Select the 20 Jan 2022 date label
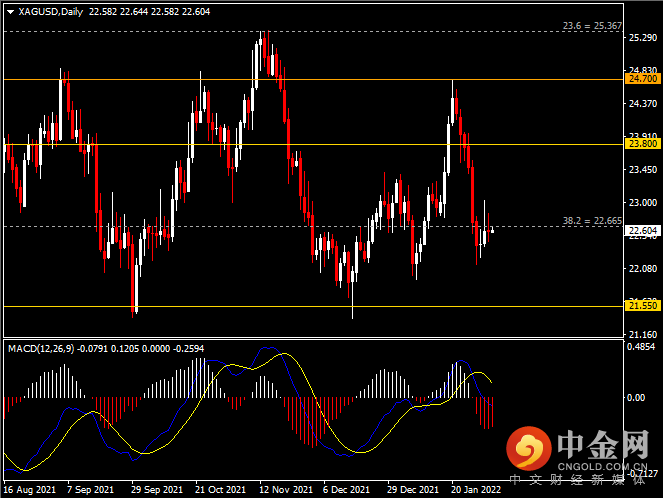Image resolution: width=663 pixels, height=498 pixels. [x=476, y=490]
